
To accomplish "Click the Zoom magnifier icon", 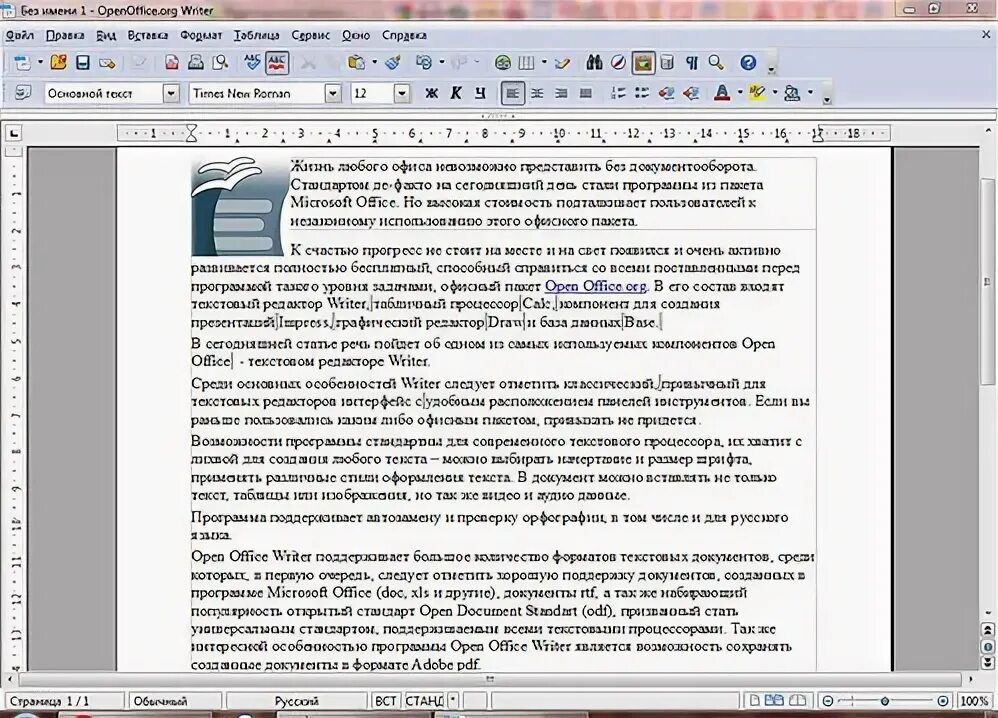I will pyautogui.click(x=716, y=62).
